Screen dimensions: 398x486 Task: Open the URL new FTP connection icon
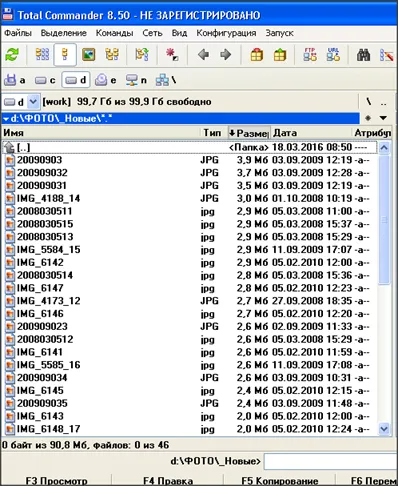pyautogui.click(x=333, y=55)
